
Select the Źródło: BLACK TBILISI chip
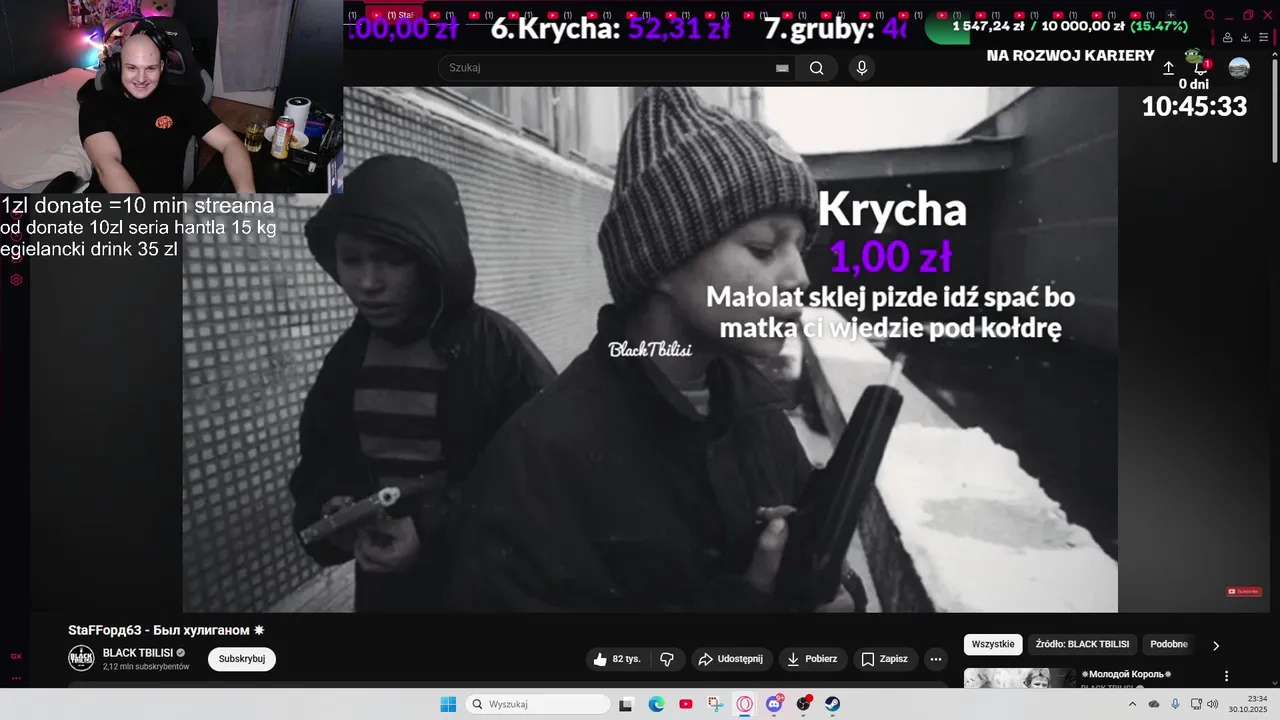pyautogui.click(x=1082, y=645)
